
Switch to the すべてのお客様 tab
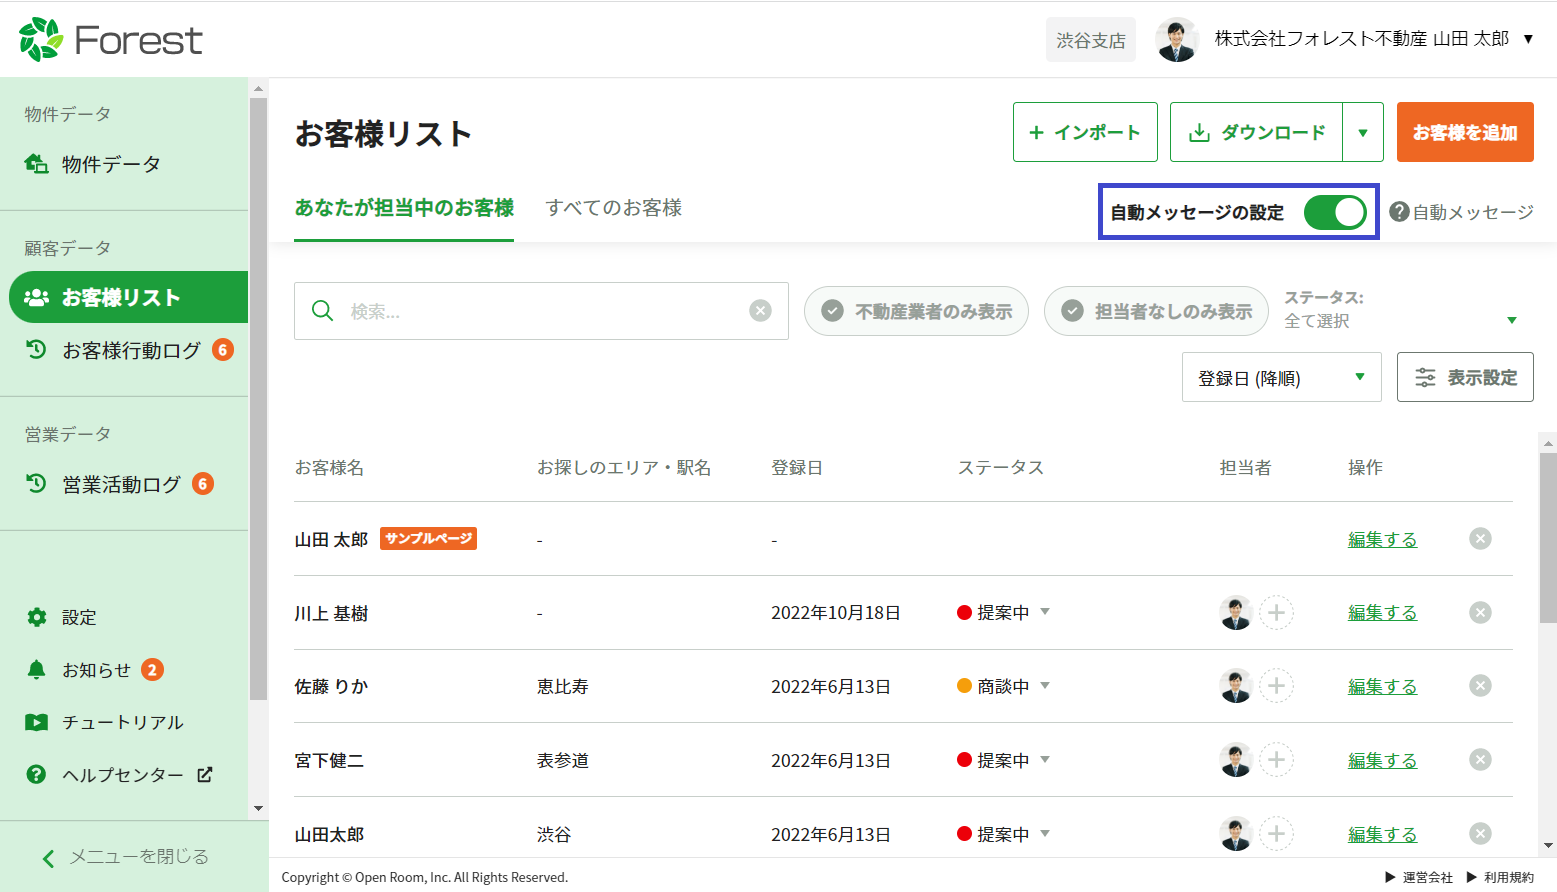tap(614, 208)
